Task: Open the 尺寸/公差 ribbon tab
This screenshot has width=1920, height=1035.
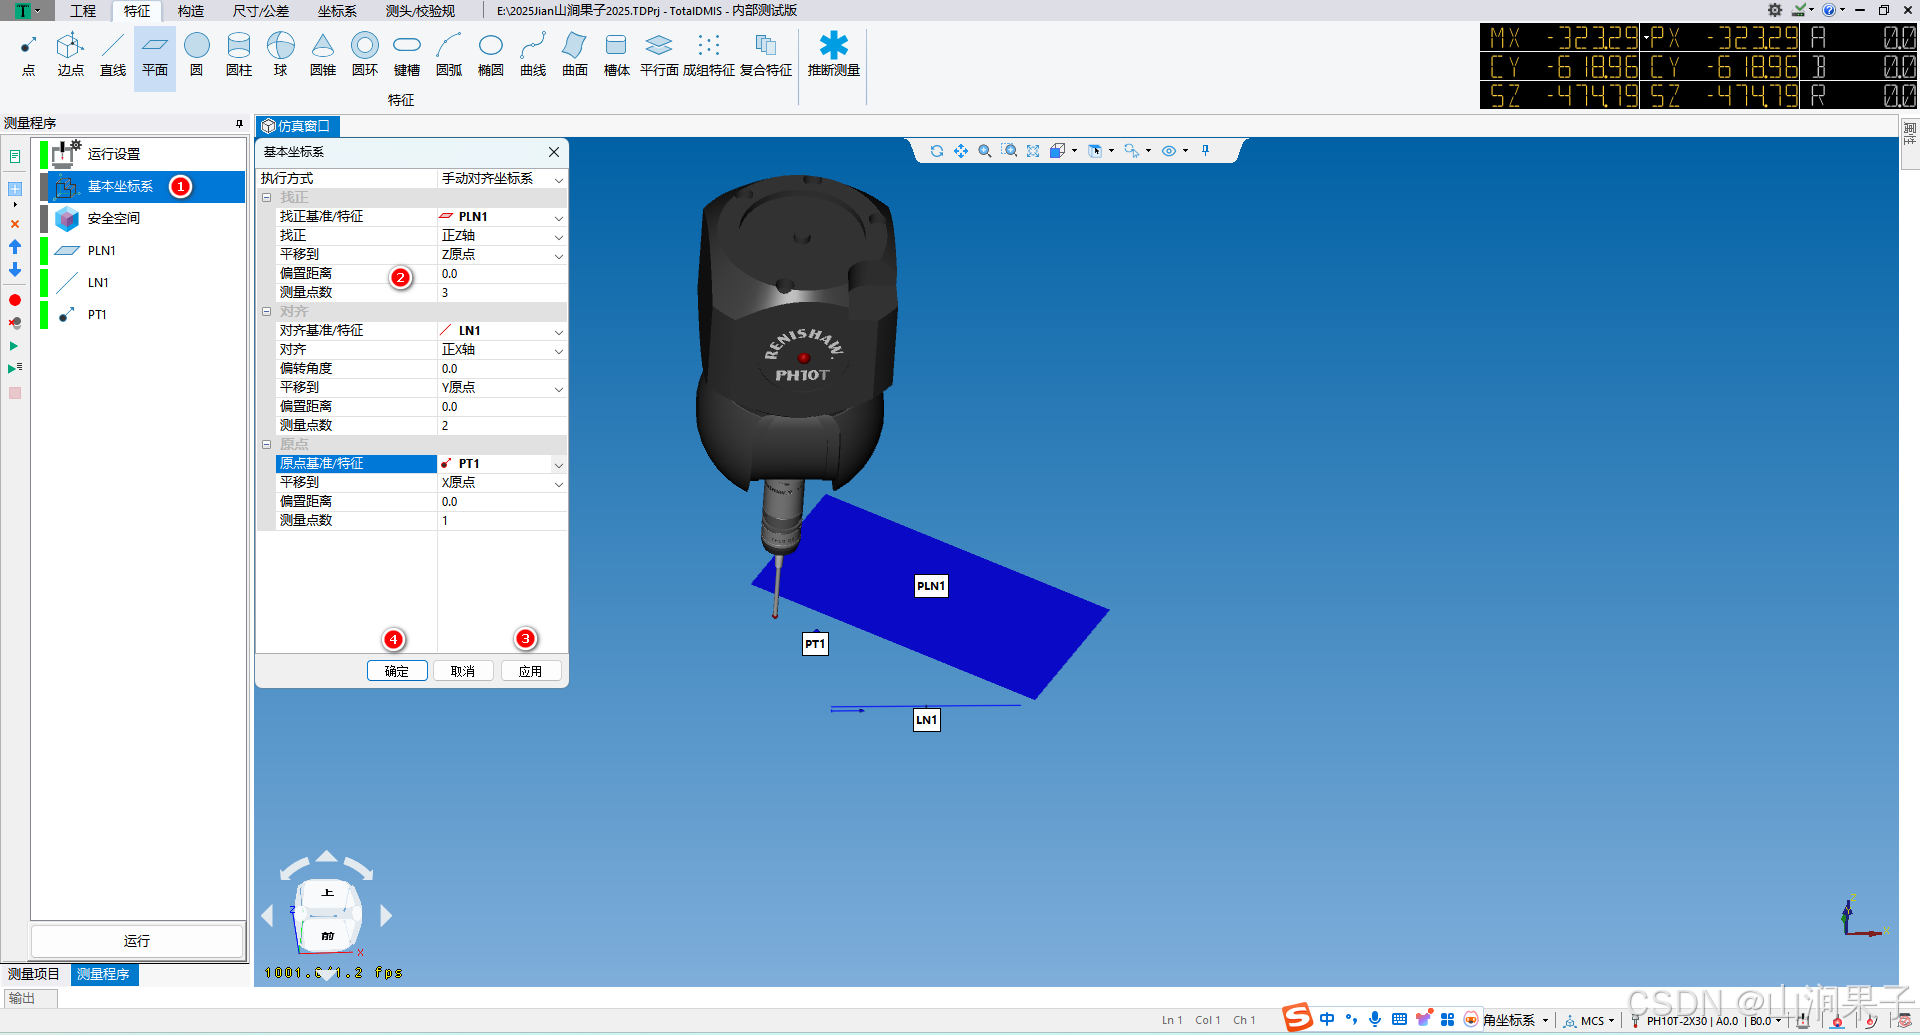Action: pyautogui.click(x=261, y=11)
